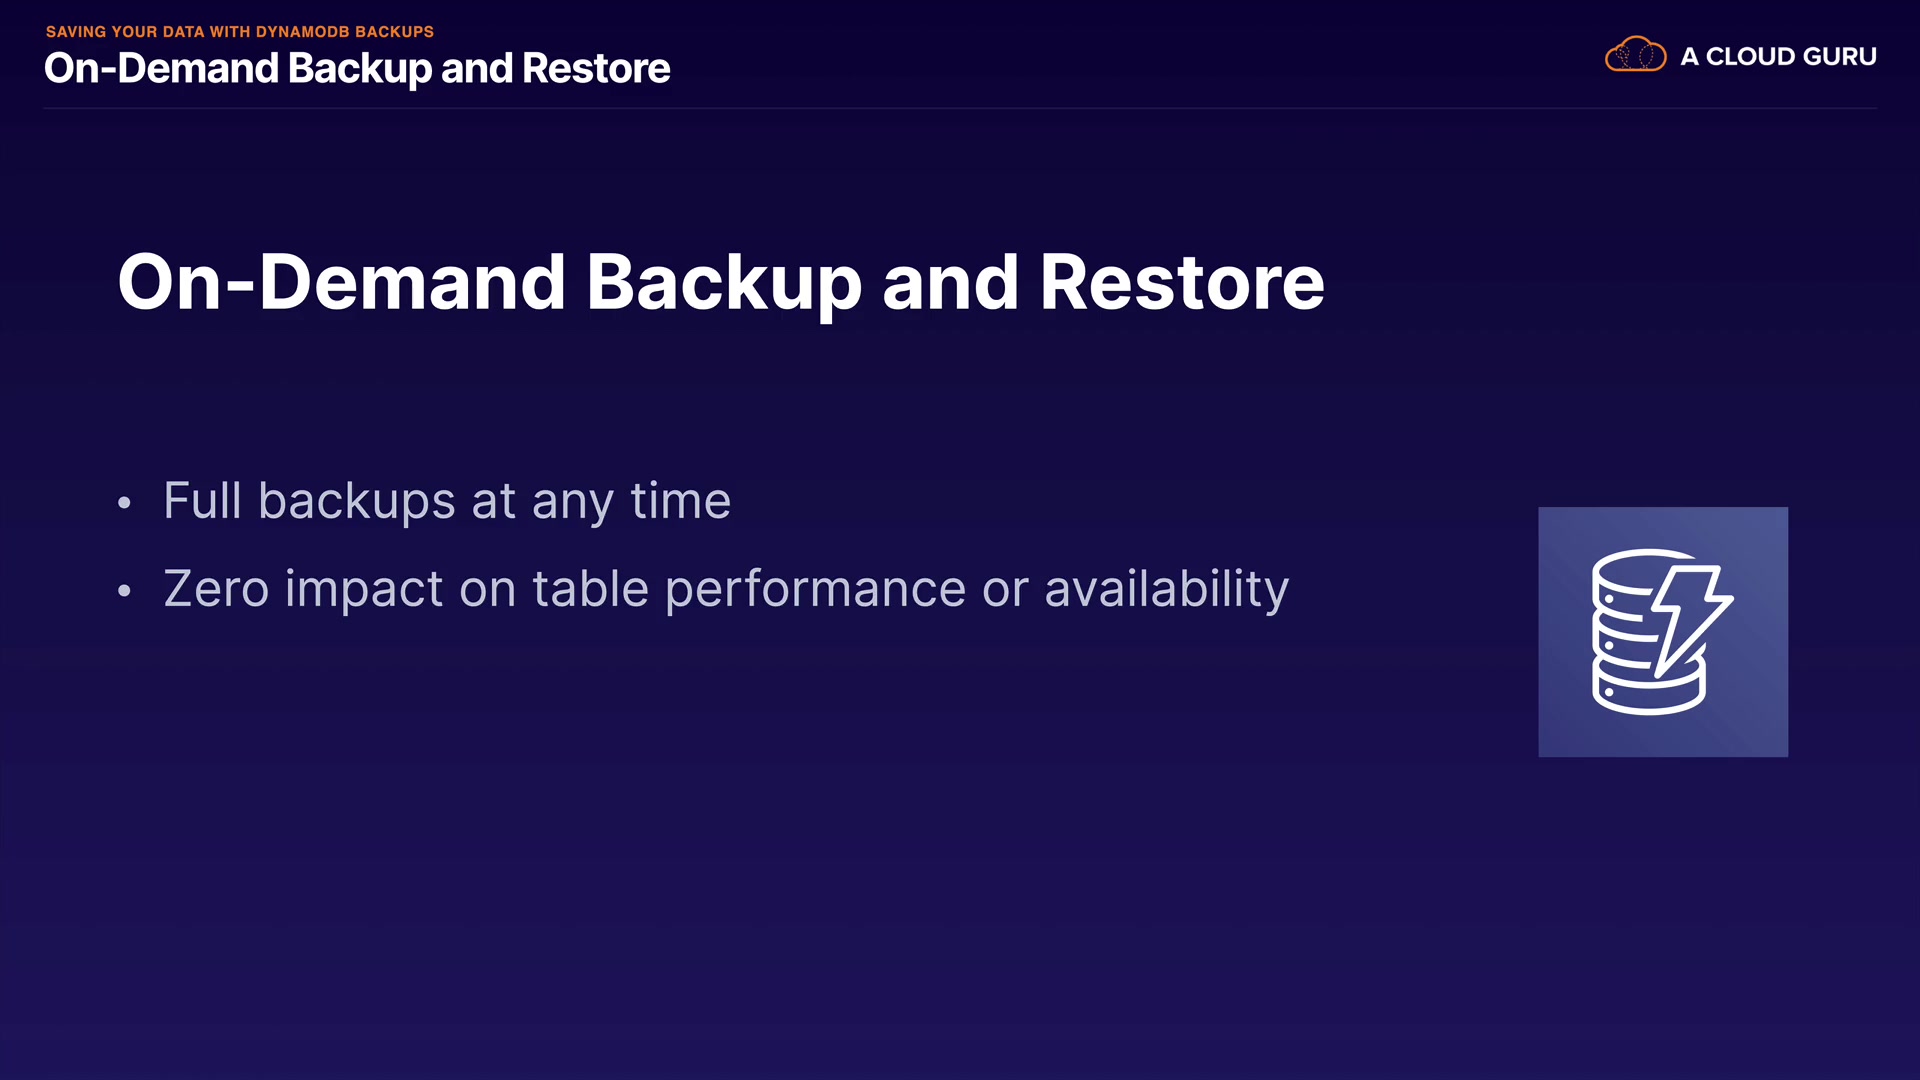1920x1080 pixels.
Task: Click the word 'Full' in the first bullet
Action: pos(203,501)
